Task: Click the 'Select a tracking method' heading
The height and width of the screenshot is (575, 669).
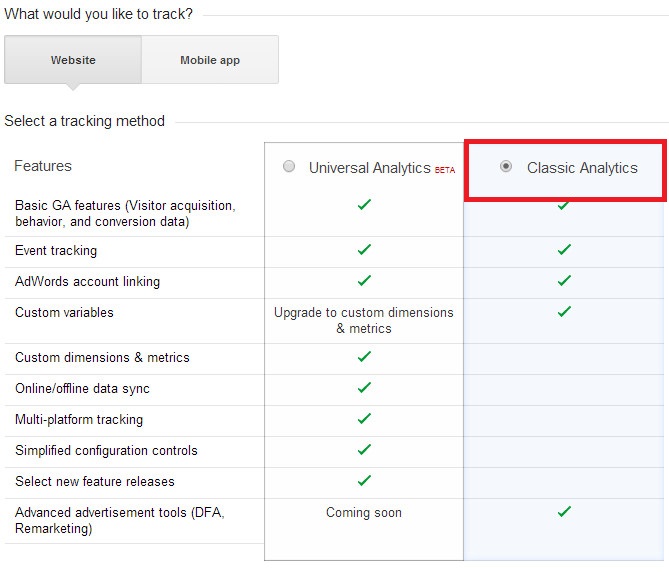Action: pyautogui.click(x=84, y=121)
